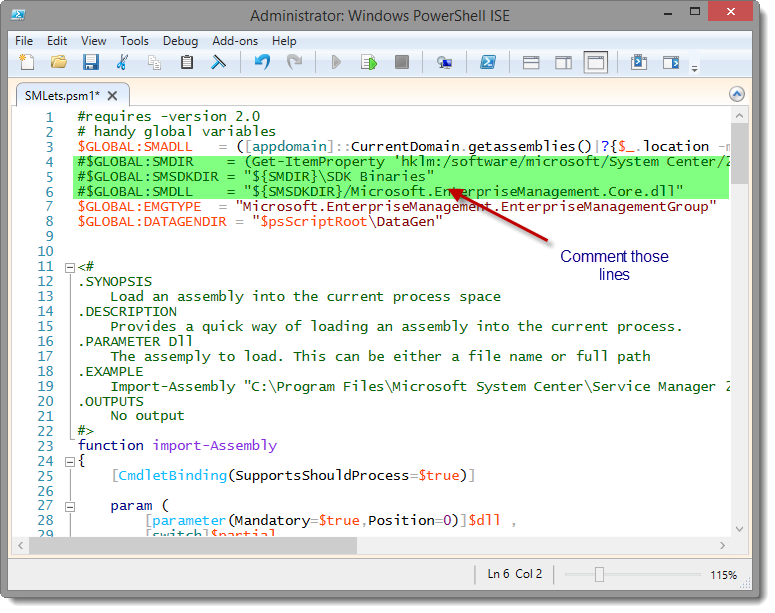Click the 115% zoom level text
Image resolution: width=775 pixels, height=613 pixels.
(723, 575)
